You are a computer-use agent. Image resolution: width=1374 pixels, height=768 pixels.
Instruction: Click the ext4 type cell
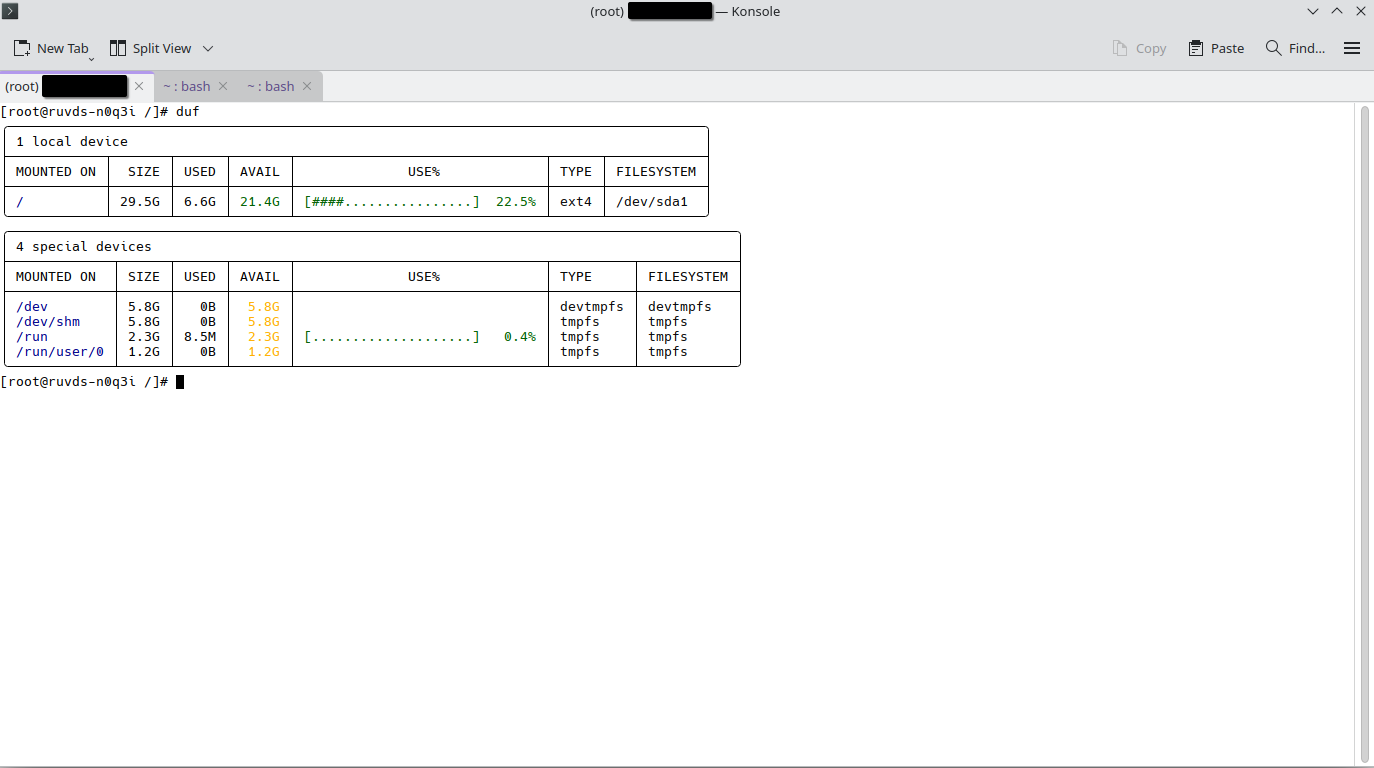[576, 202]
